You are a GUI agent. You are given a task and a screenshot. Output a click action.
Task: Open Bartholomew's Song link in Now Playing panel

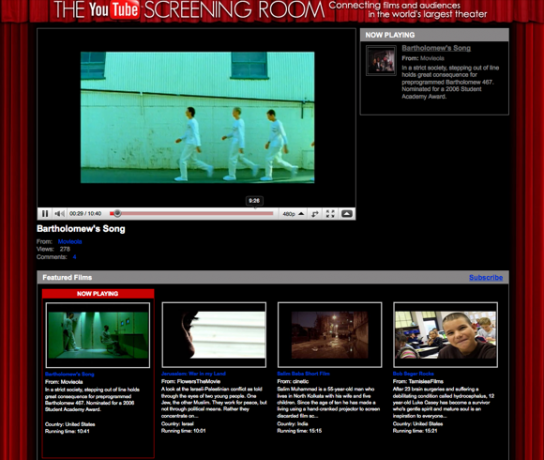click(436, 48)
